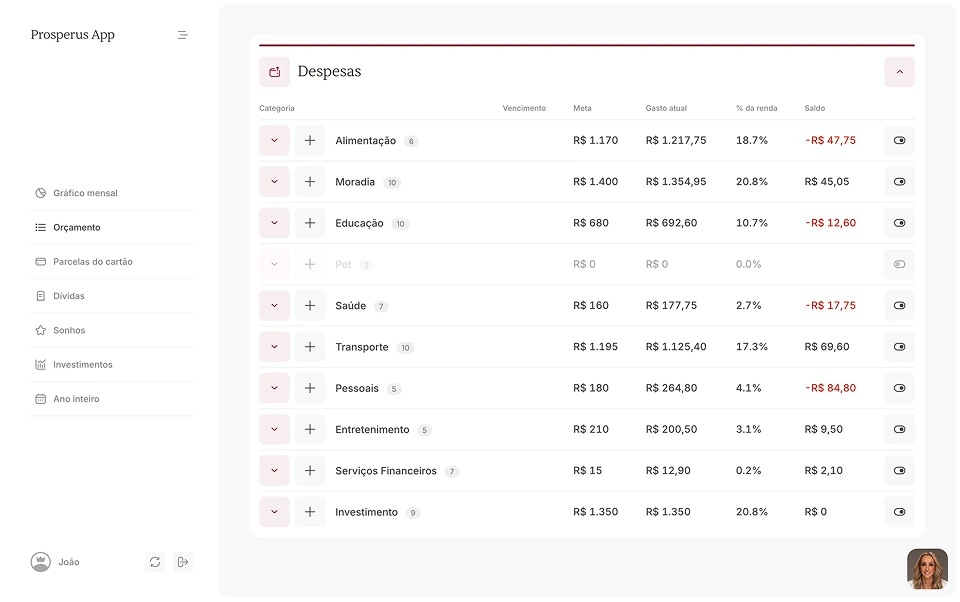Click the Sonhos star icon
The image size is (960, 602).
pyautogui.click(x=40, y=330)
